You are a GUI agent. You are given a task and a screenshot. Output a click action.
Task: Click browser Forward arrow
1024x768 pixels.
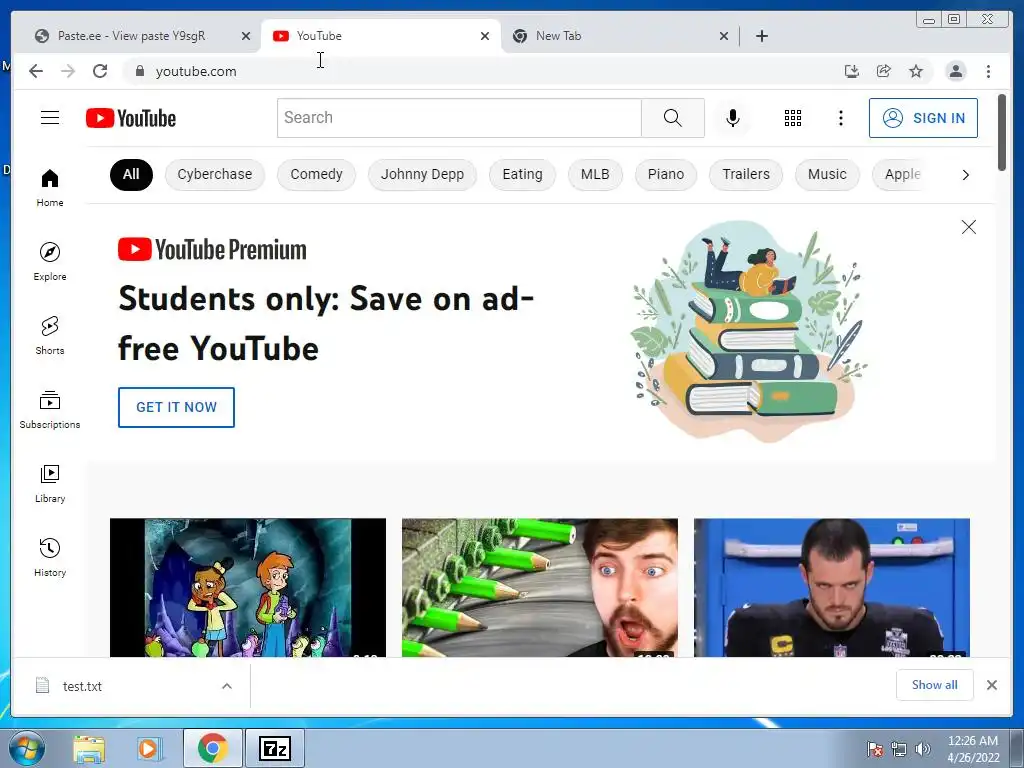pos(68,71)
